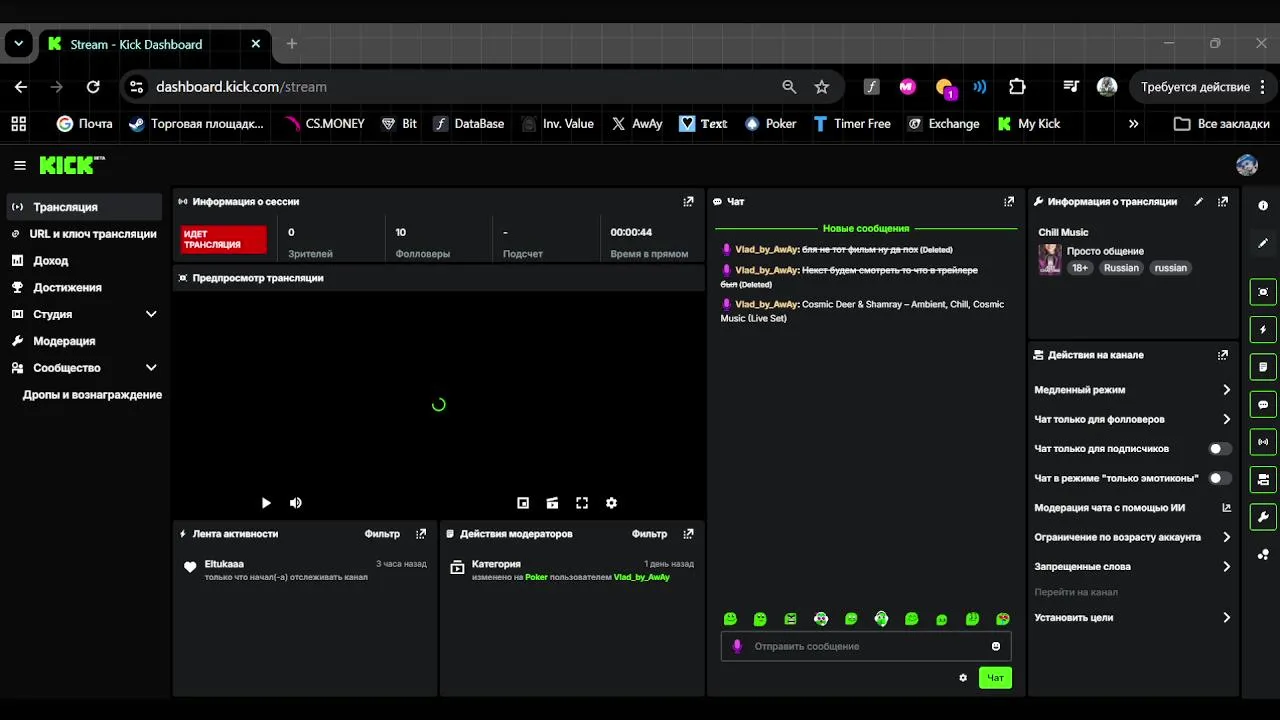This screenshot has height=720, width=1280.
Task: Toggle stream preview widget in right sidebar
Action: click(1263, 292)
